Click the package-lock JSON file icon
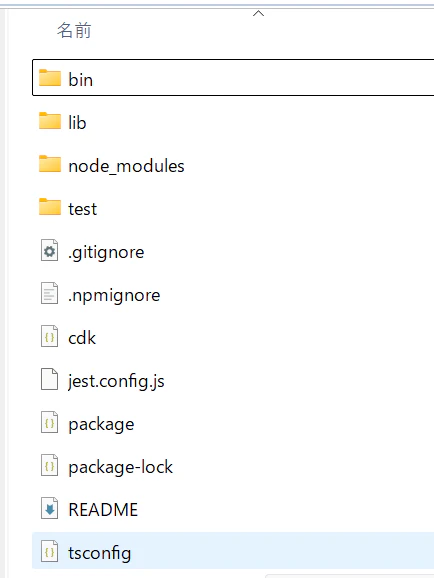Screen dimensions: 434x578 coord(49,465)
